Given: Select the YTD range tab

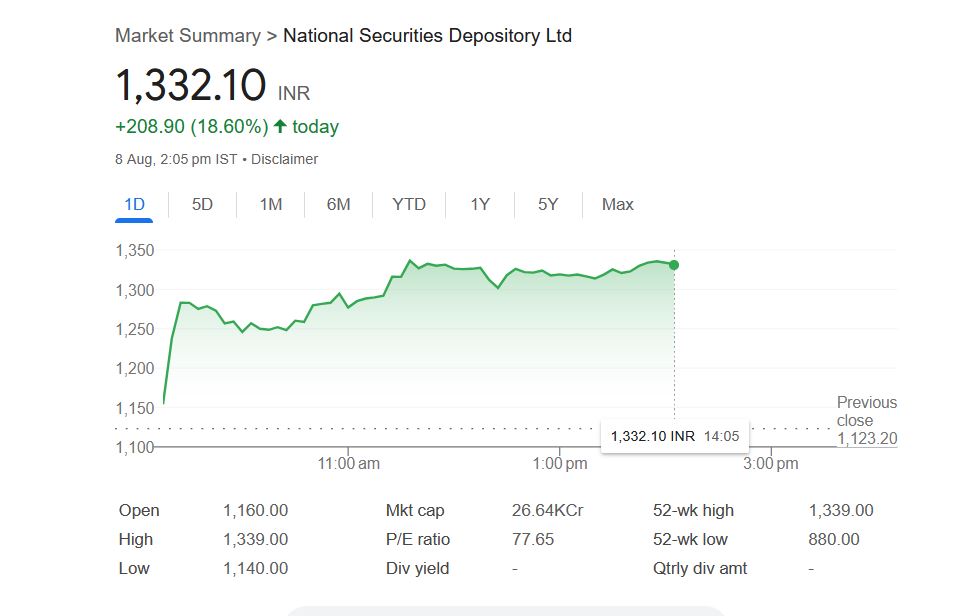Looking at the screenshot, I should [x=408, y=205].
